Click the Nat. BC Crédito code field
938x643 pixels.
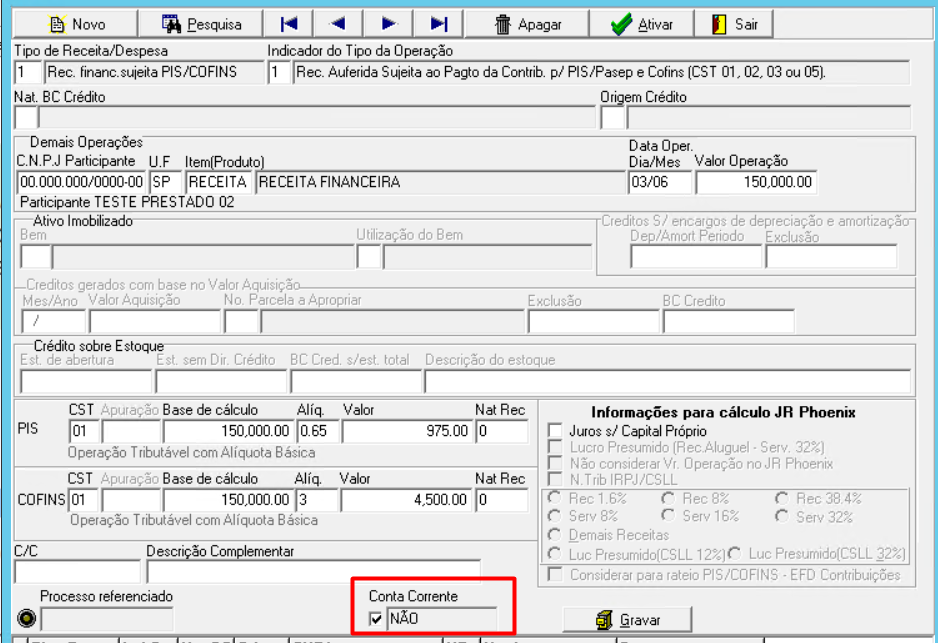[x=26, y=118]
